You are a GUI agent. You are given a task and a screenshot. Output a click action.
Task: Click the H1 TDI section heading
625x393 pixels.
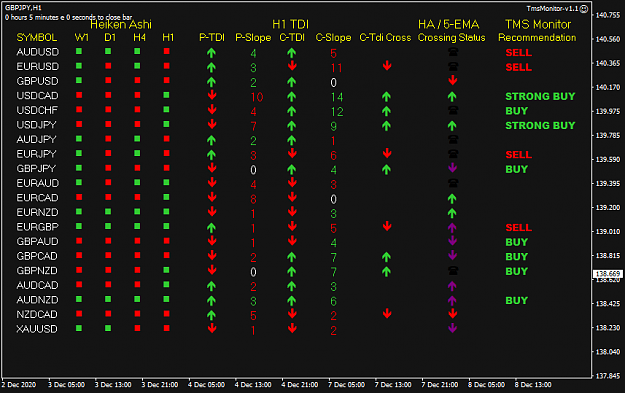point(291,24)
